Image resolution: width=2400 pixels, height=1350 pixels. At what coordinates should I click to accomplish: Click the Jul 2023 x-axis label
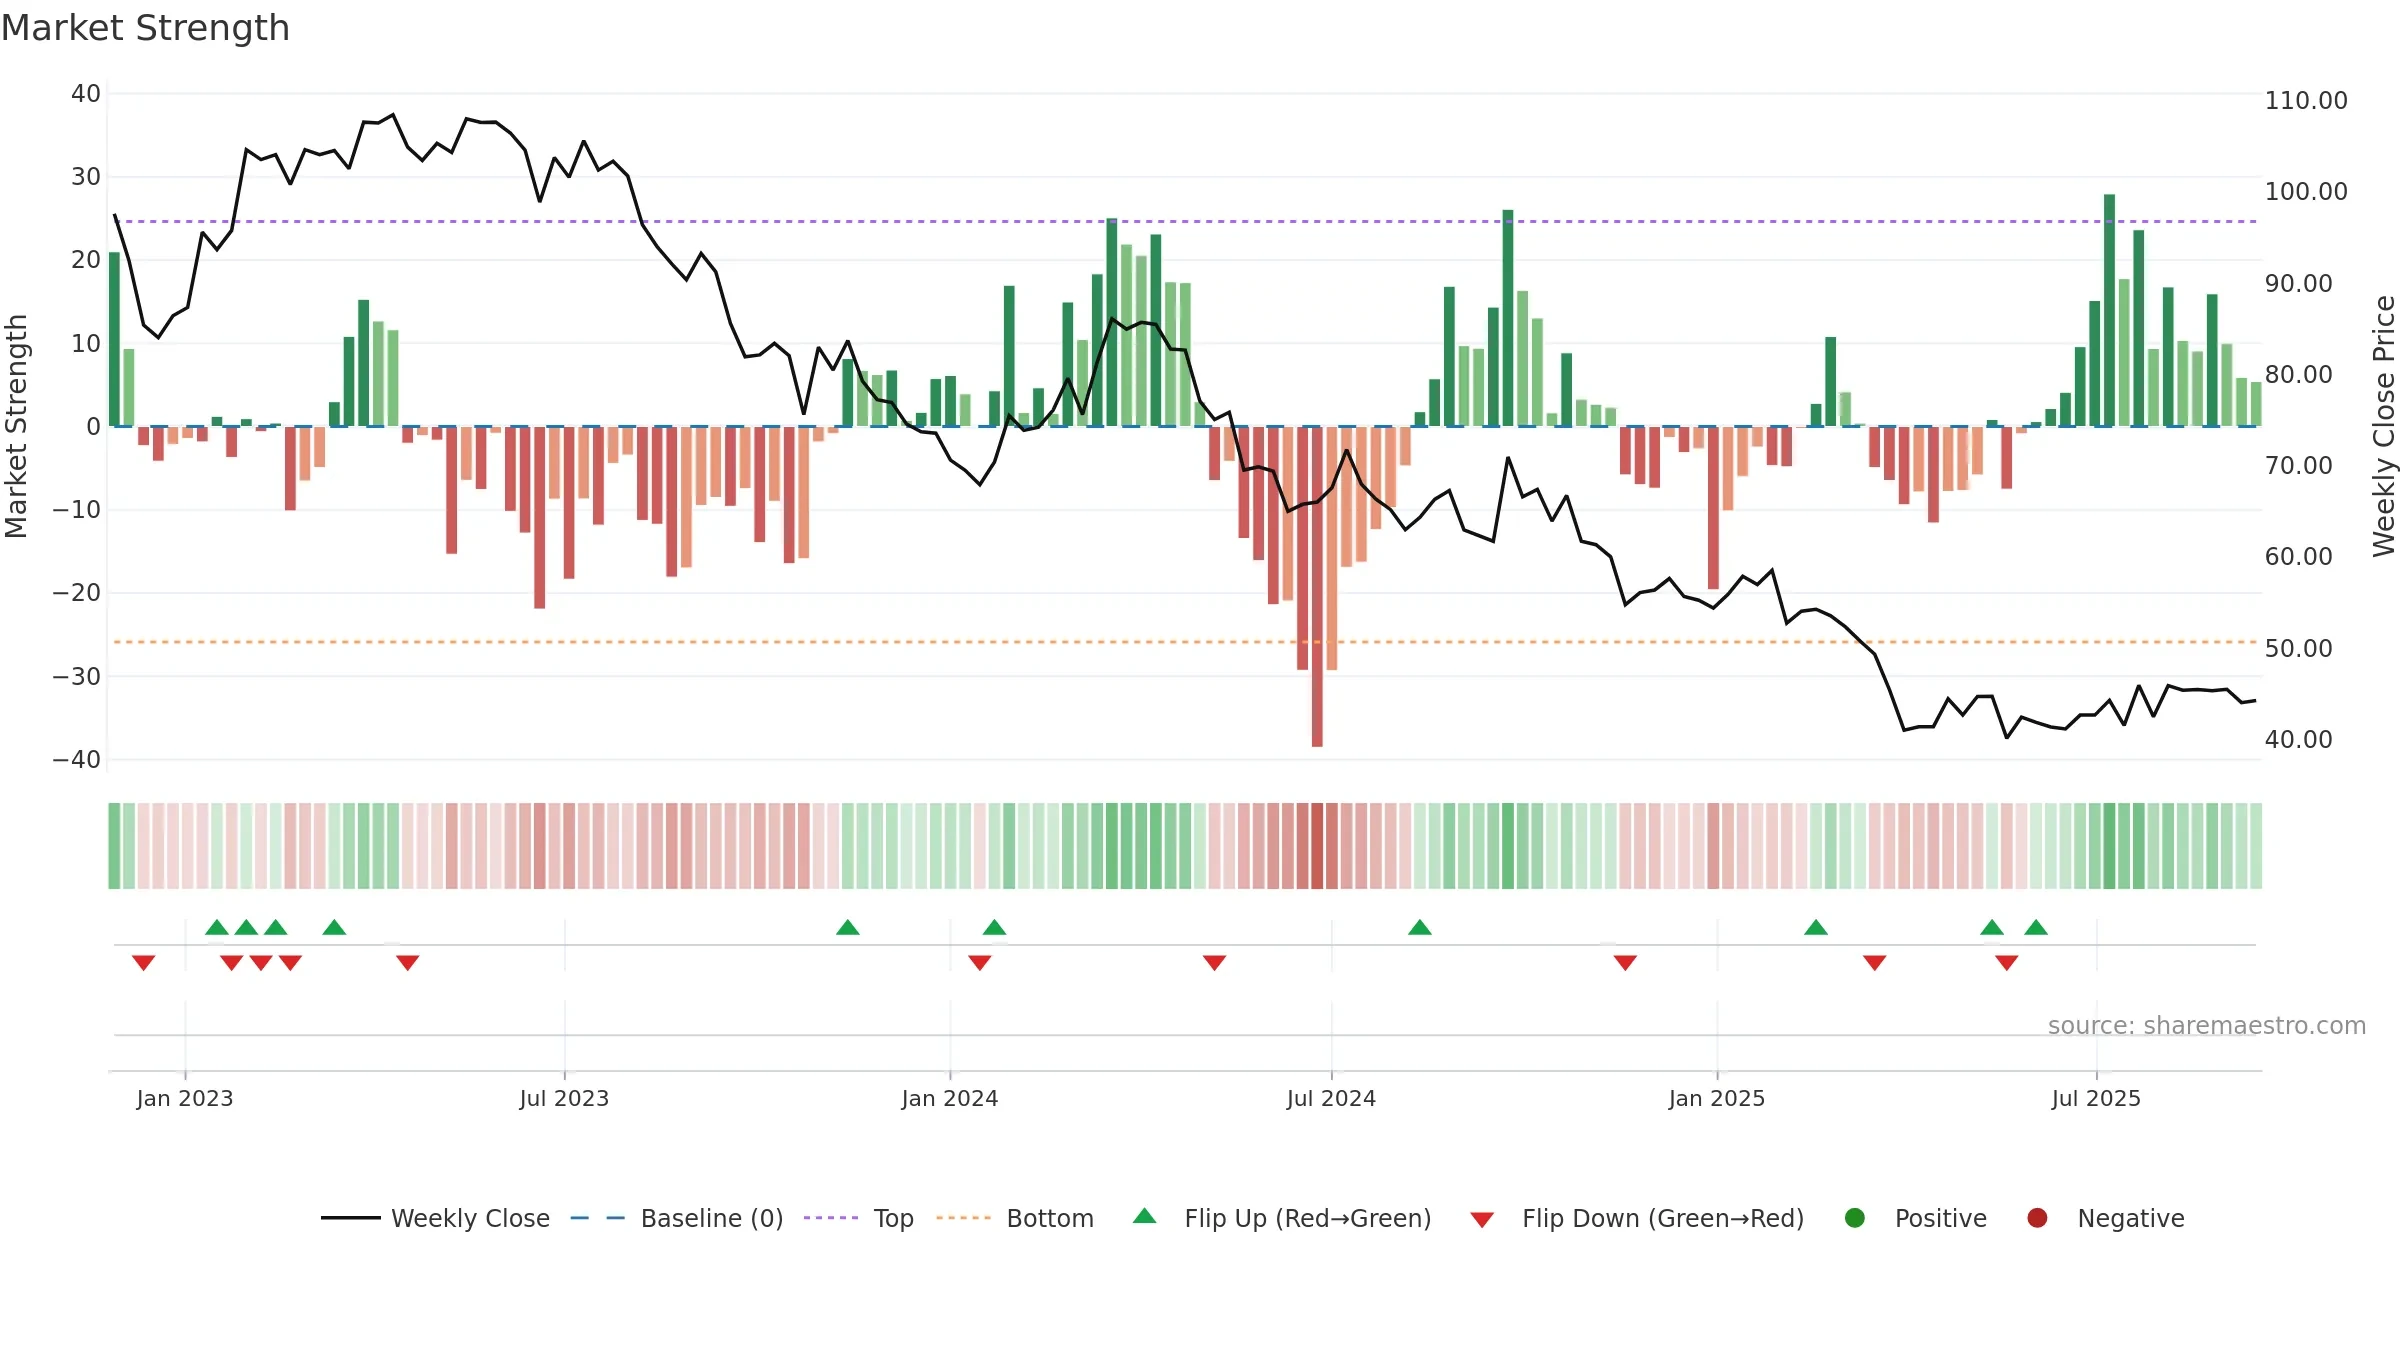[564, 1099]
